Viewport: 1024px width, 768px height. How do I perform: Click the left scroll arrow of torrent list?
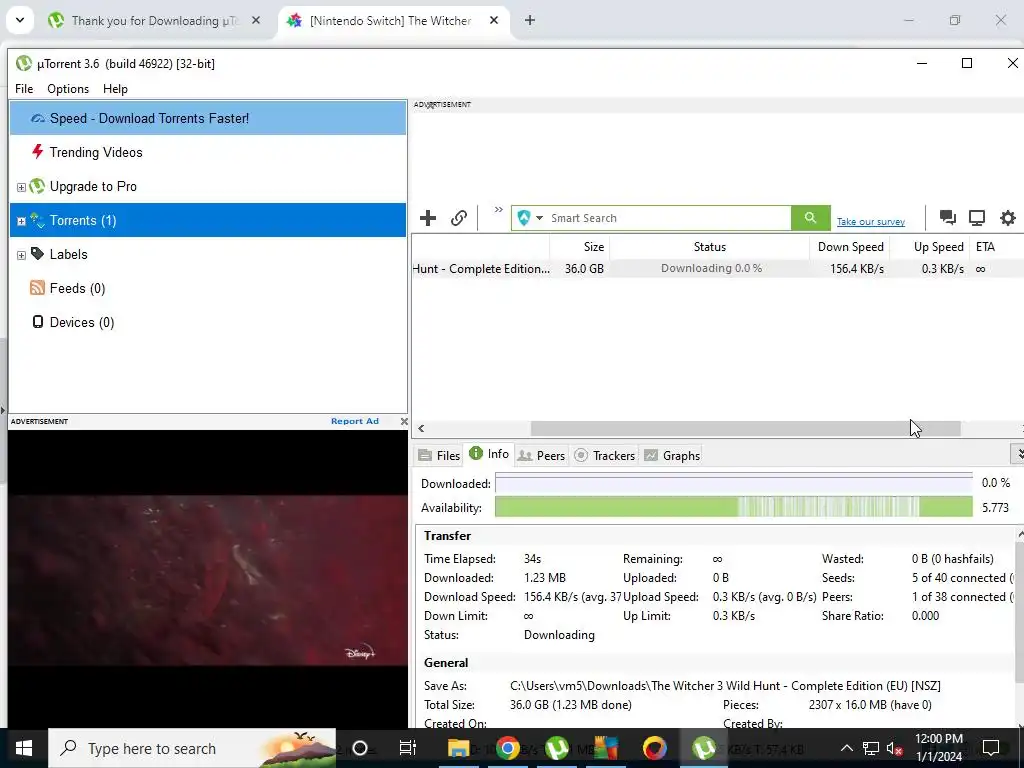(421, 428)
